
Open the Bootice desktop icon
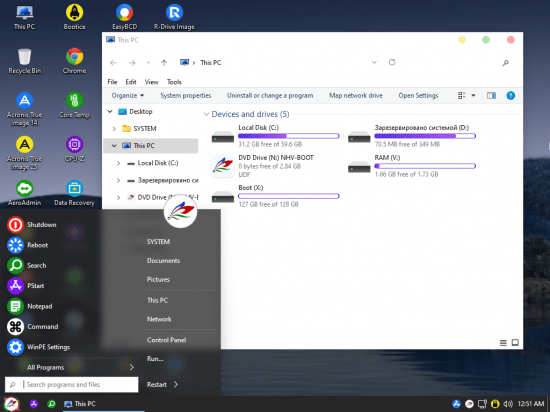pos(74,17)
